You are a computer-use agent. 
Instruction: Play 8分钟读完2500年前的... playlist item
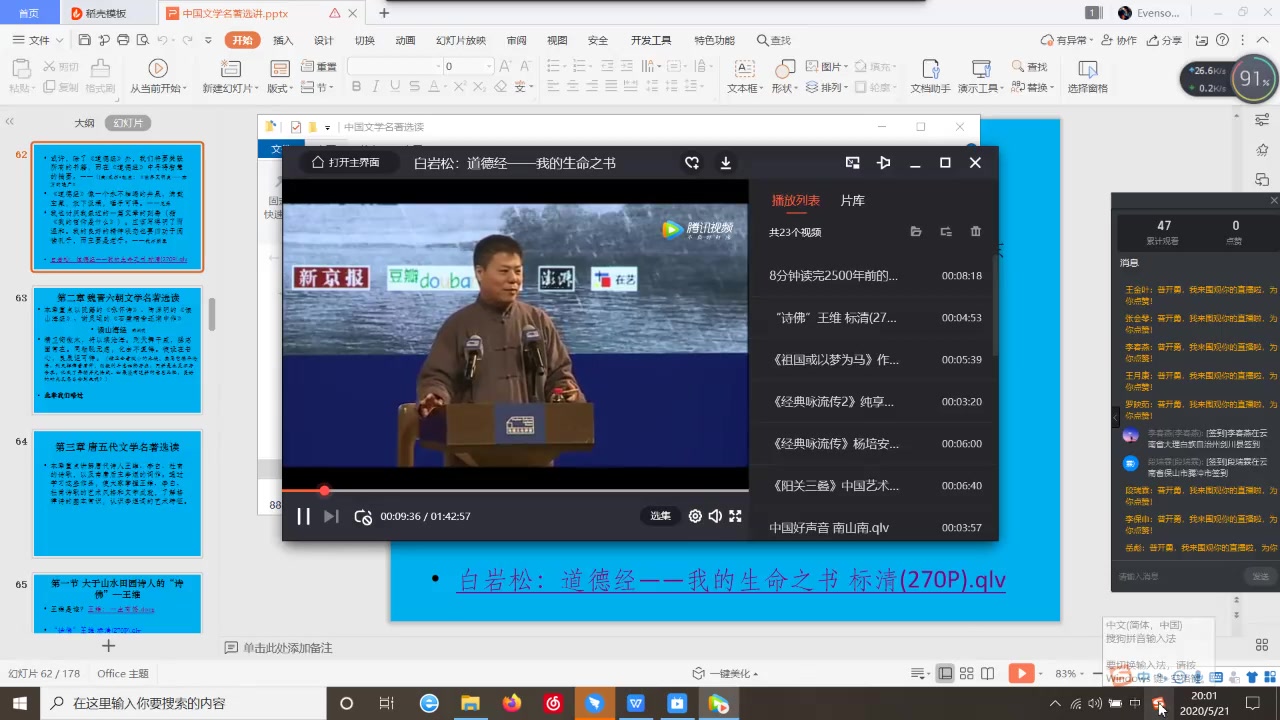[x=873, y=275]
